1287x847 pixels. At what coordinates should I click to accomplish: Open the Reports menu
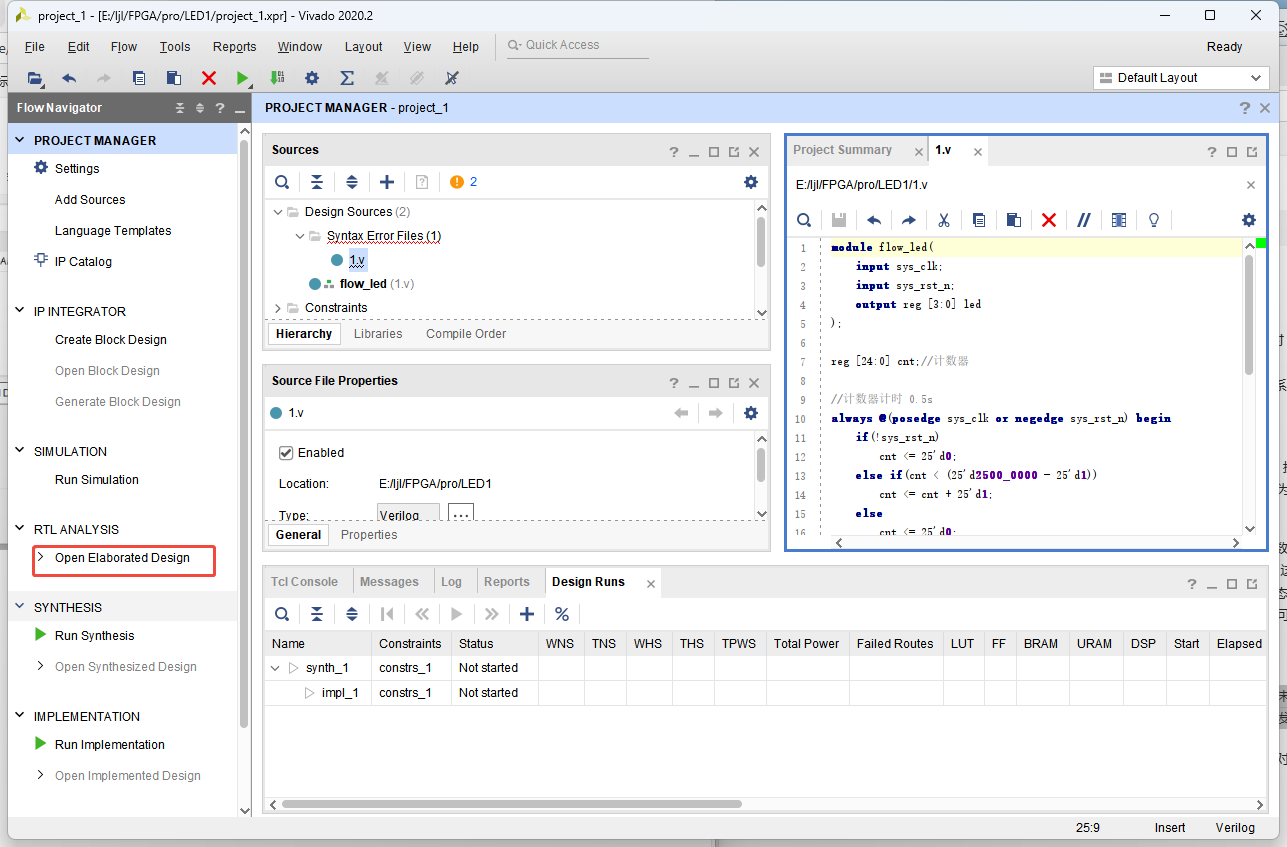pos(235,47)
